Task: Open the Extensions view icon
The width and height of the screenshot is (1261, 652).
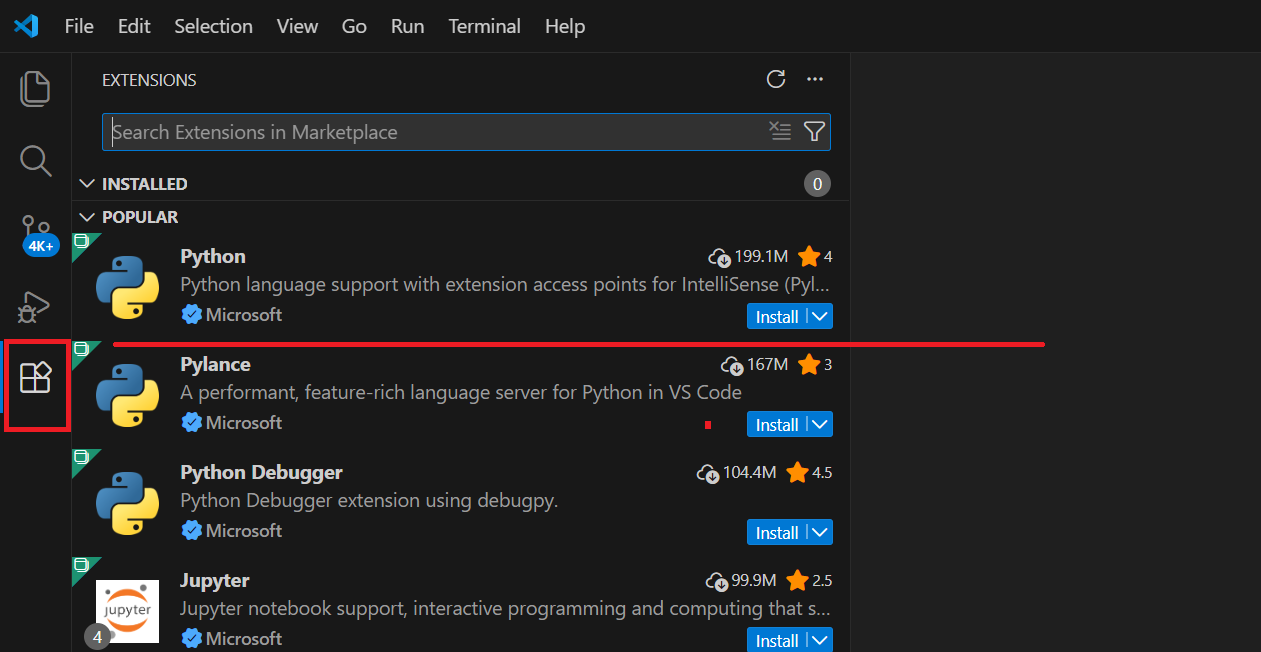Action: [x=35, y=379]
